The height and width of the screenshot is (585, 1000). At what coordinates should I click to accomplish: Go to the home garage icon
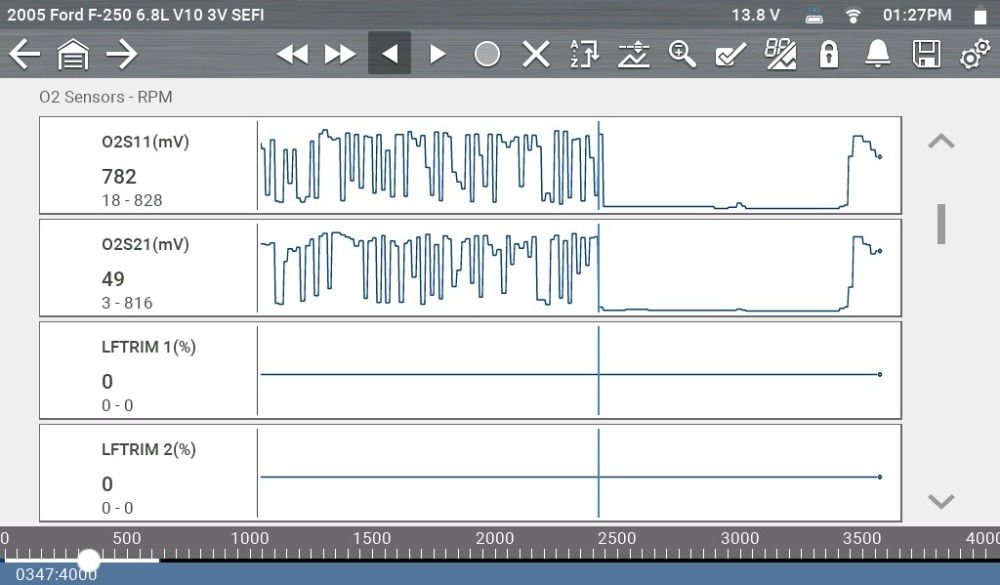[73, 54]
